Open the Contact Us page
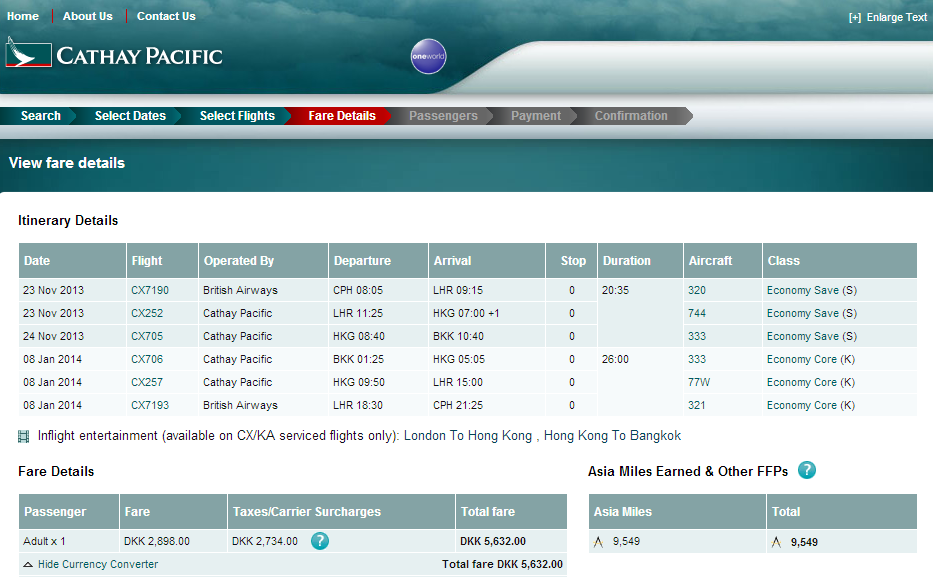This screenshot has width=933, height=577. pos(166,16)
